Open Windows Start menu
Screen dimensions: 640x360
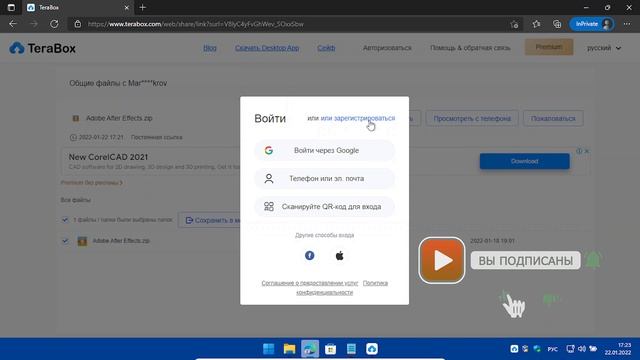tap(269, 349)
